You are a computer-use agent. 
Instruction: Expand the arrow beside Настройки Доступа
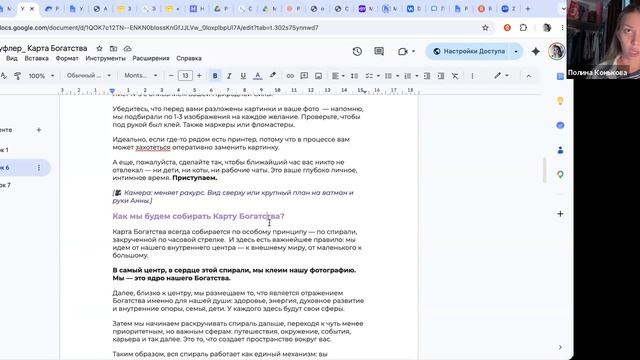[x=516, y=51]
